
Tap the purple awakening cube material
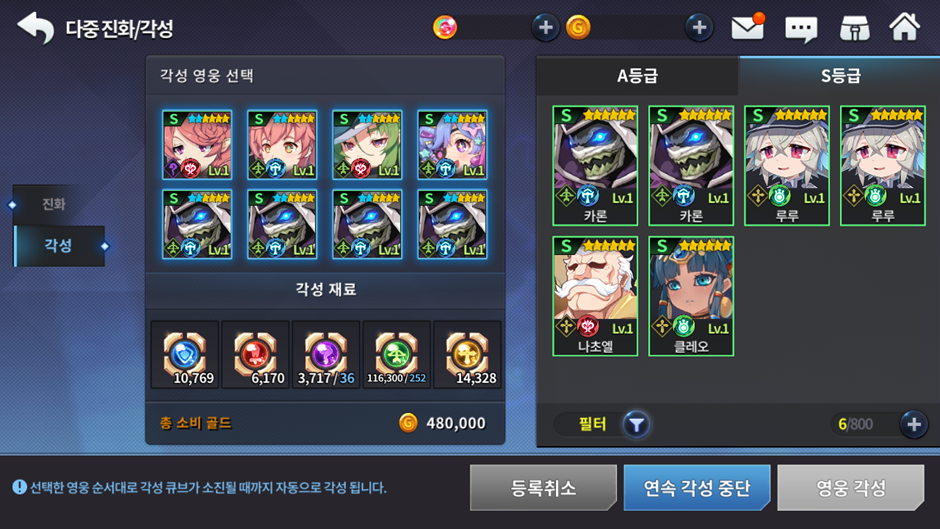tap(326, 355)
